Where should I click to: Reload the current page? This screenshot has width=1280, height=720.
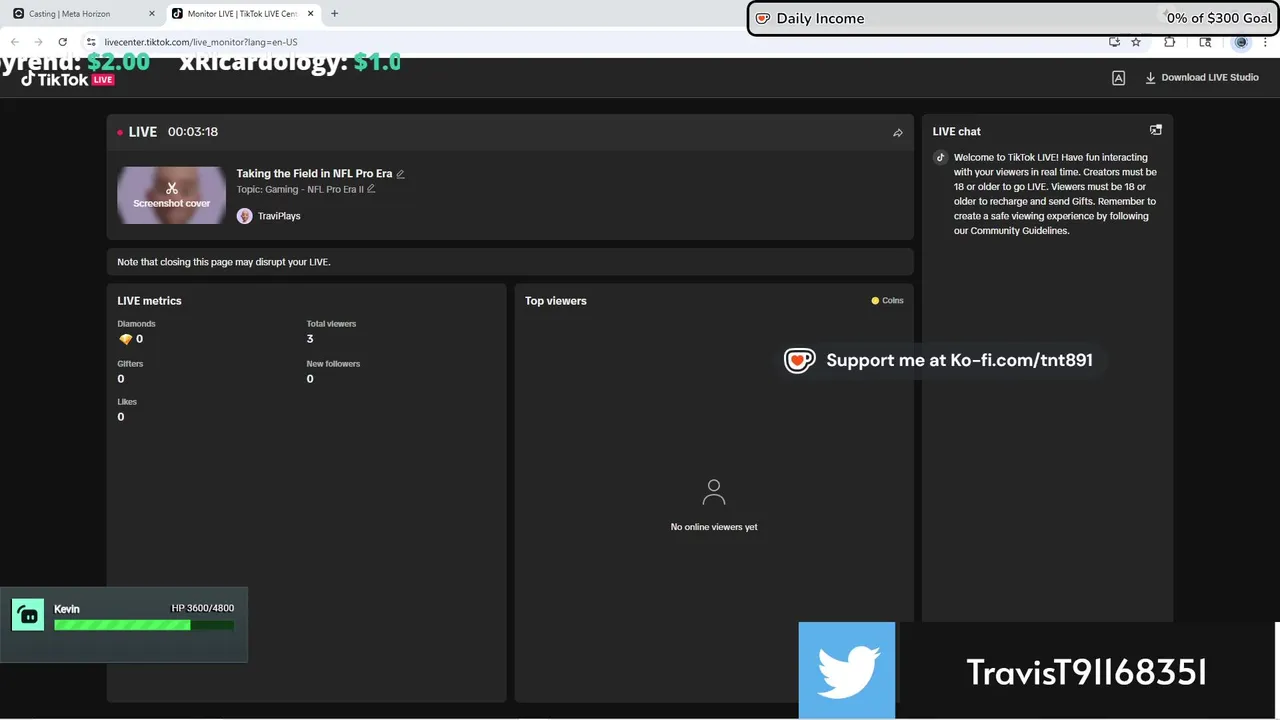63,42
